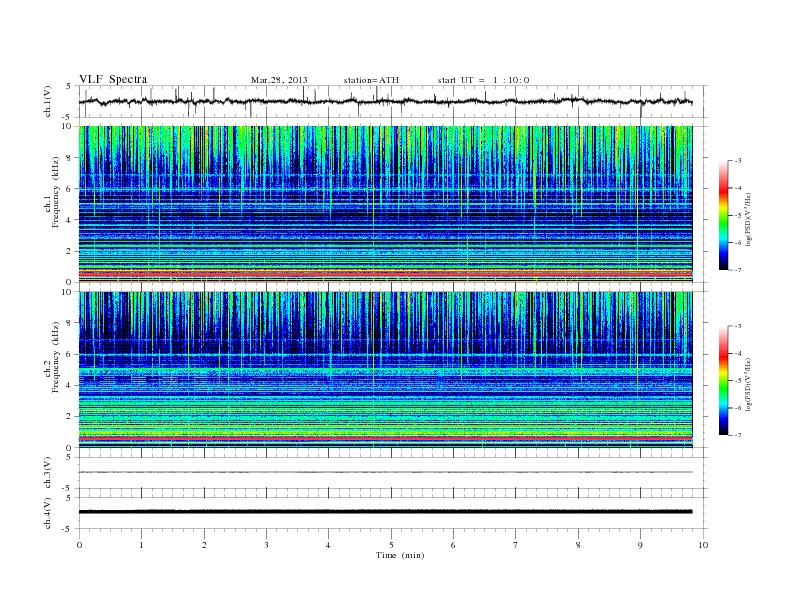Click the 'station=ATH' header text

coord(371,80)
